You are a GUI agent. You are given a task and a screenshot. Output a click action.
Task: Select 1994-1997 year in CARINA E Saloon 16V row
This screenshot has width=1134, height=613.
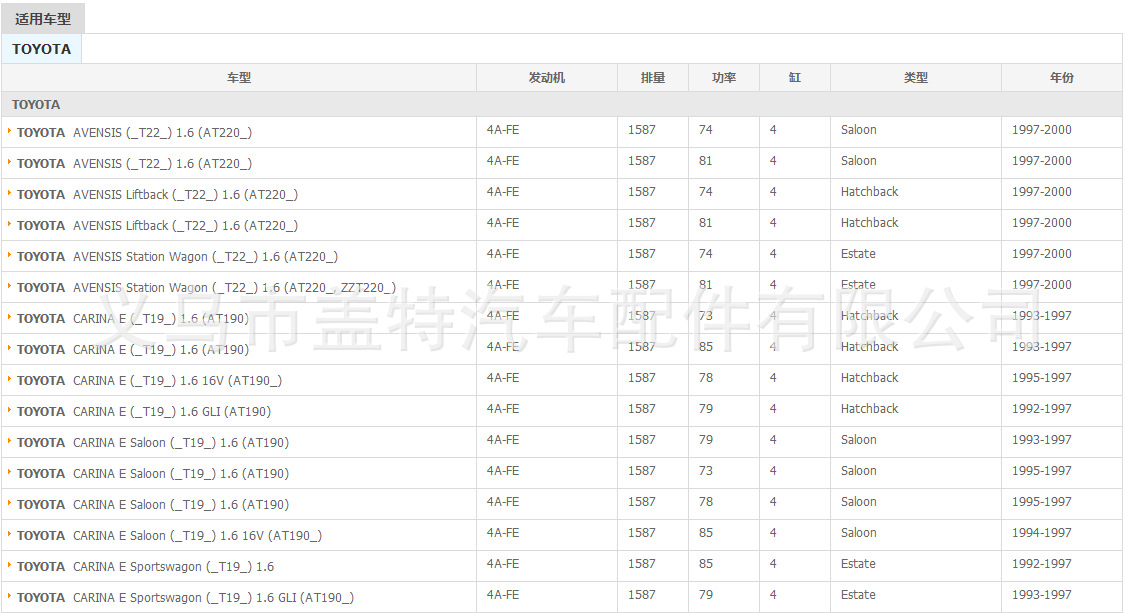click(1041, 533)
